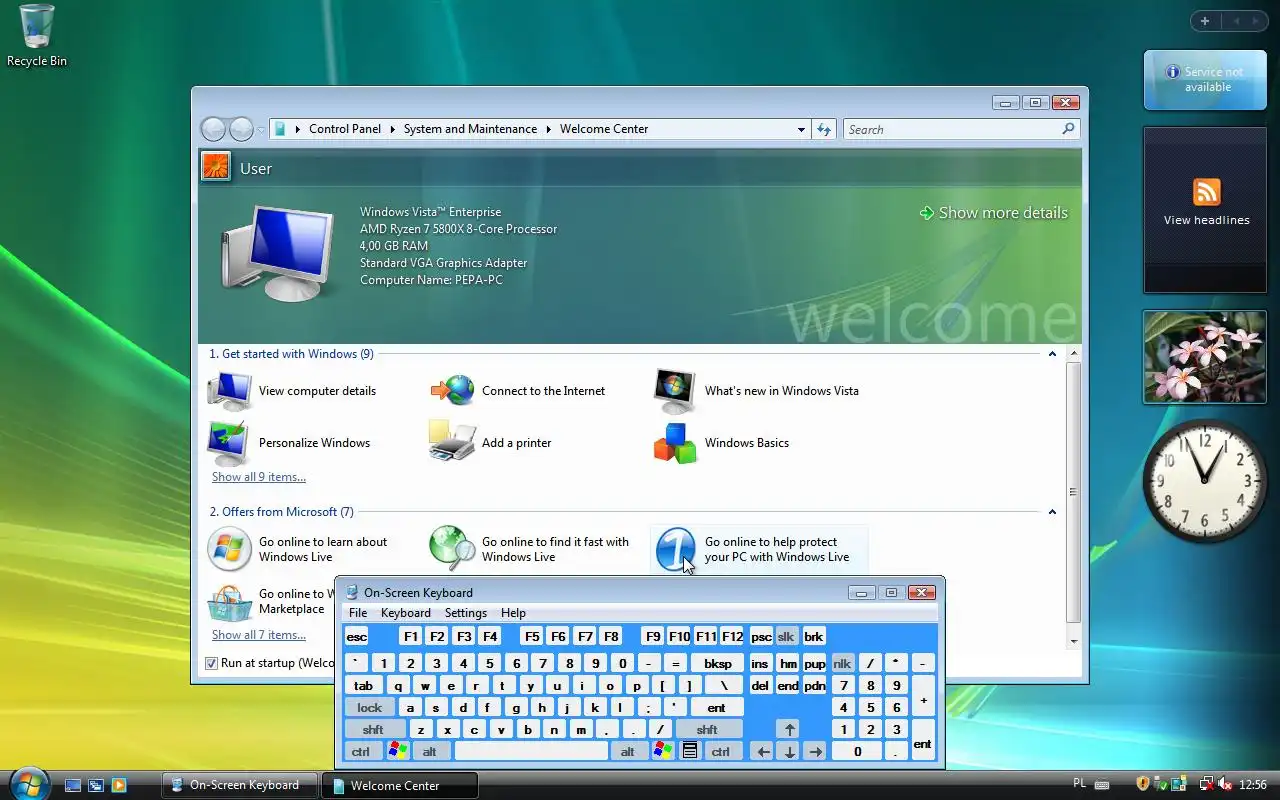This screenshot has height=800, width=1280.
Task: Click the View computer details icon
Action: pos(230,391)
